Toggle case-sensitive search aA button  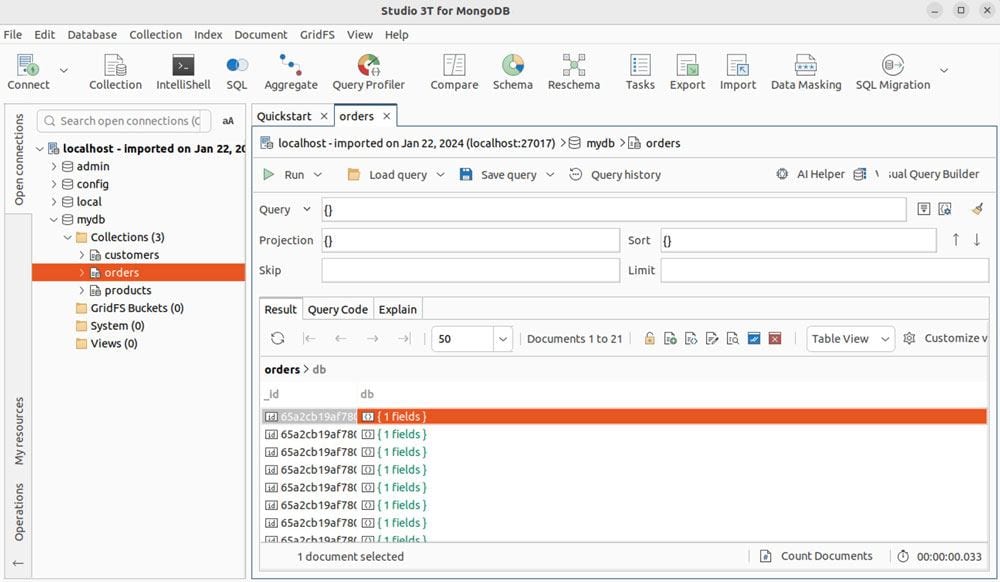(228, 121)
